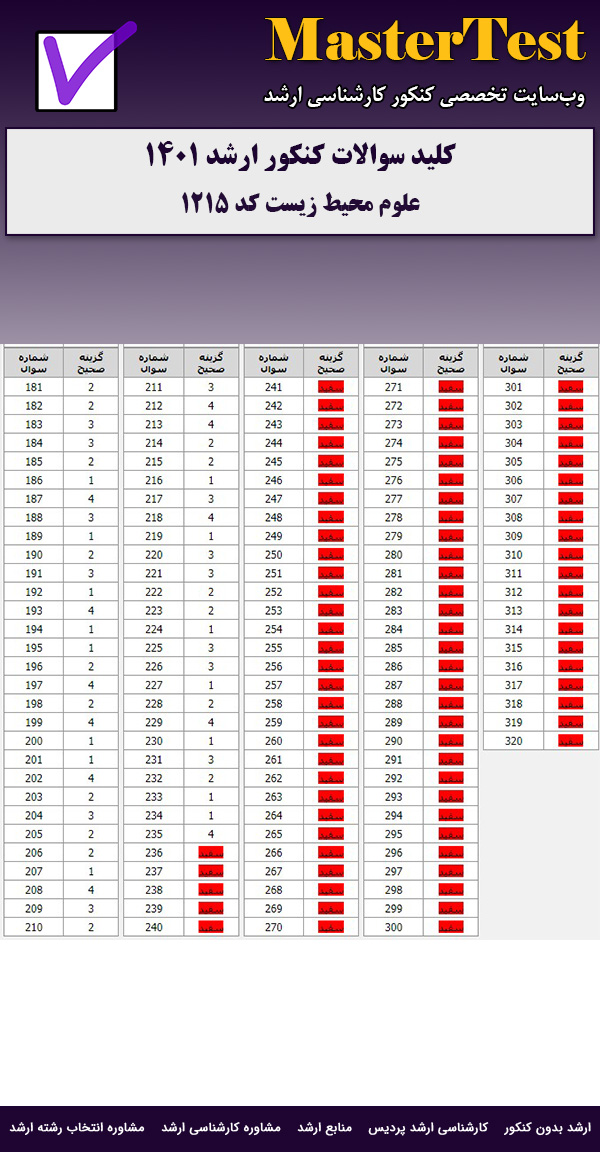
Task: Select the red answer cell for question 236
Action: [x=211, y=853]
